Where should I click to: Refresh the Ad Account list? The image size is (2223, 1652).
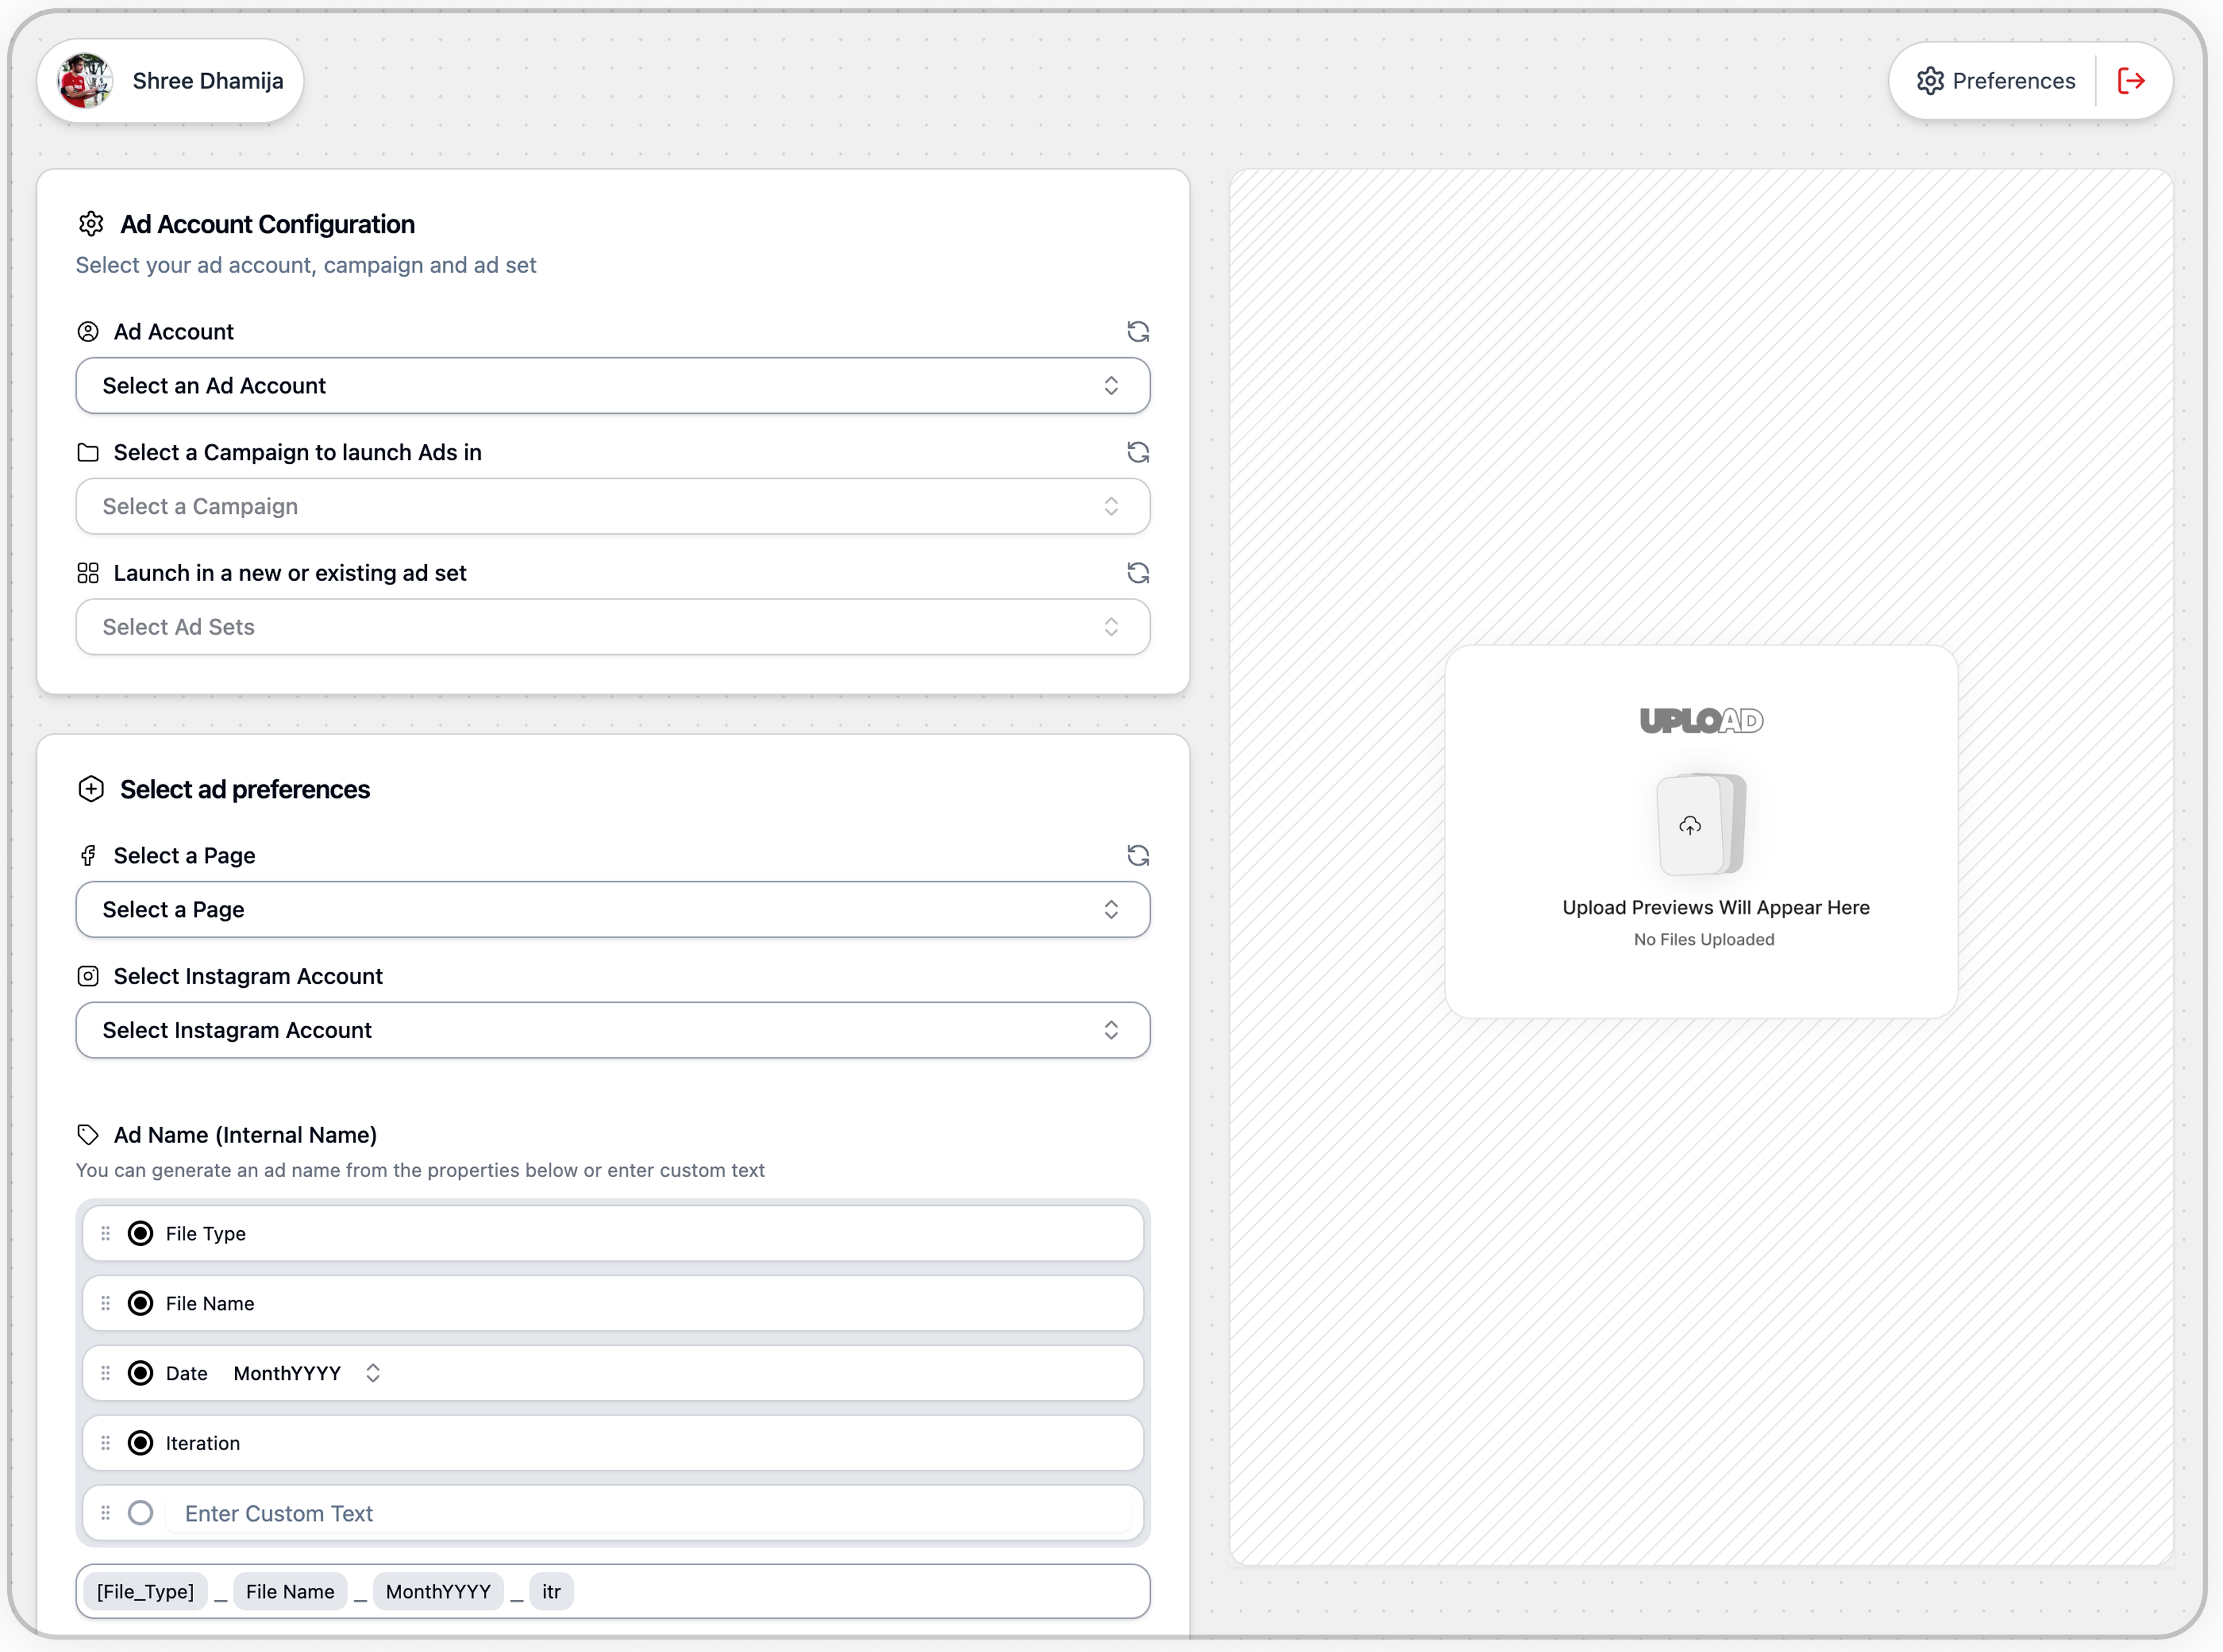pyautogui.click(x=1138, y=332)
